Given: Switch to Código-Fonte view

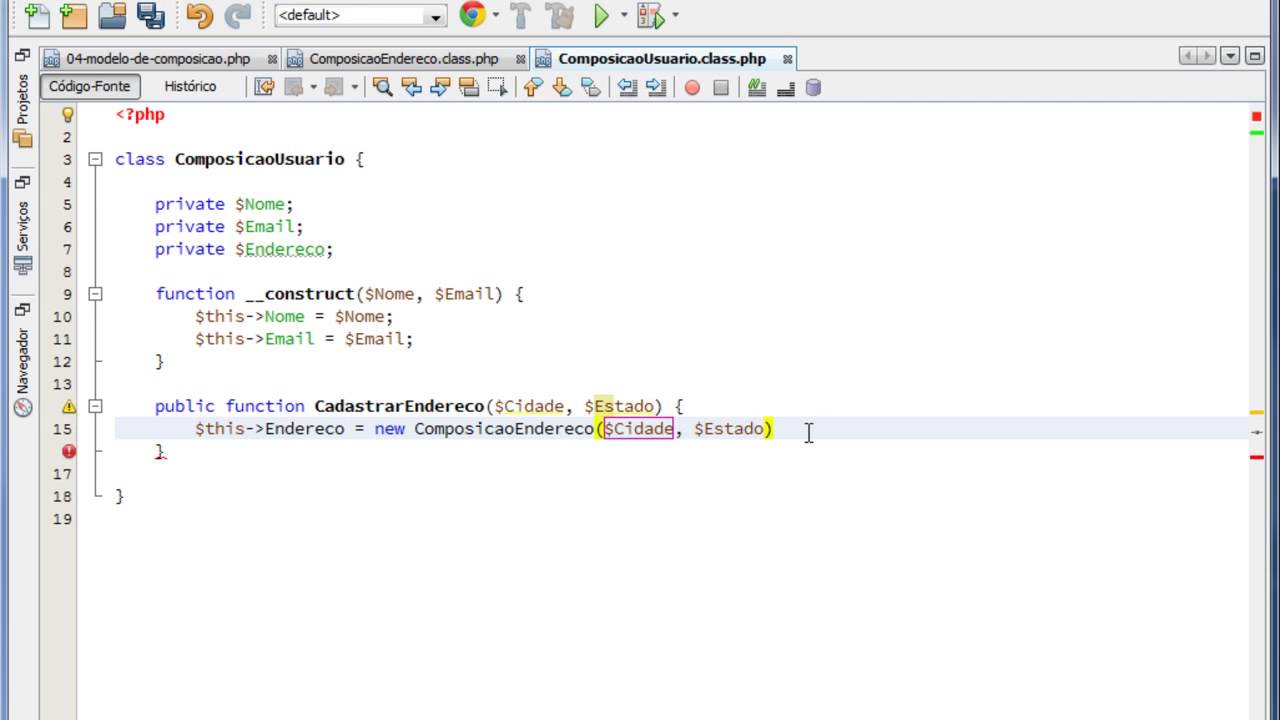Looking at the screenshot, I should point(90,86).
